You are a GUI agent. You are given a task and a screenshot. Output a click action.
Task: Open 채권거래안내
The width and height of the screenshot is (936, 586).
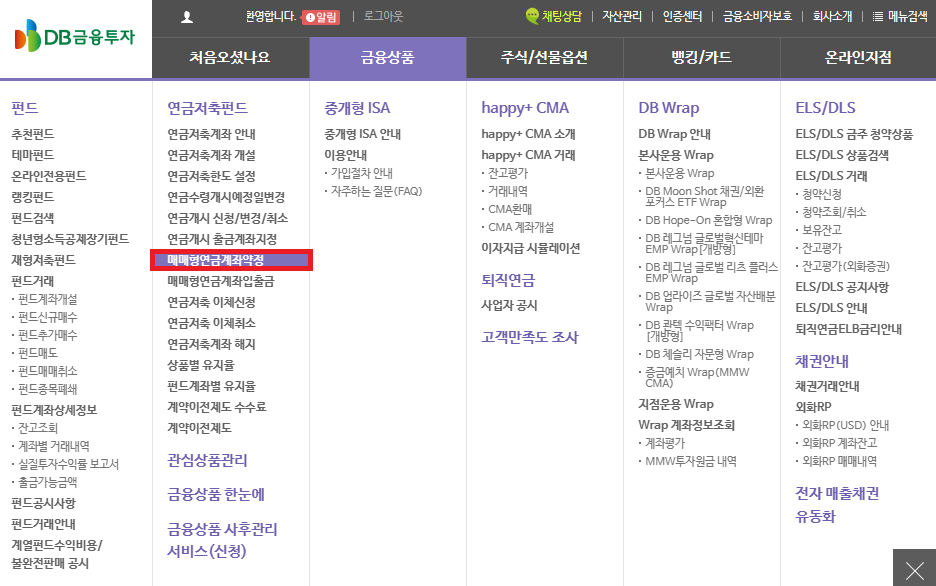tap(827, 386)
